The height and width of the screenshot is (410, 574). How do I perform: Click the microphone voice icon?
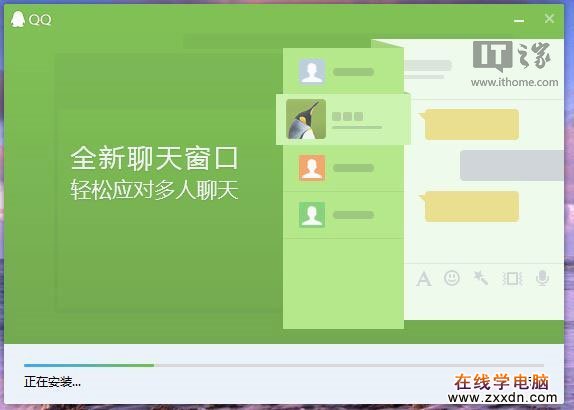[543, 278]
